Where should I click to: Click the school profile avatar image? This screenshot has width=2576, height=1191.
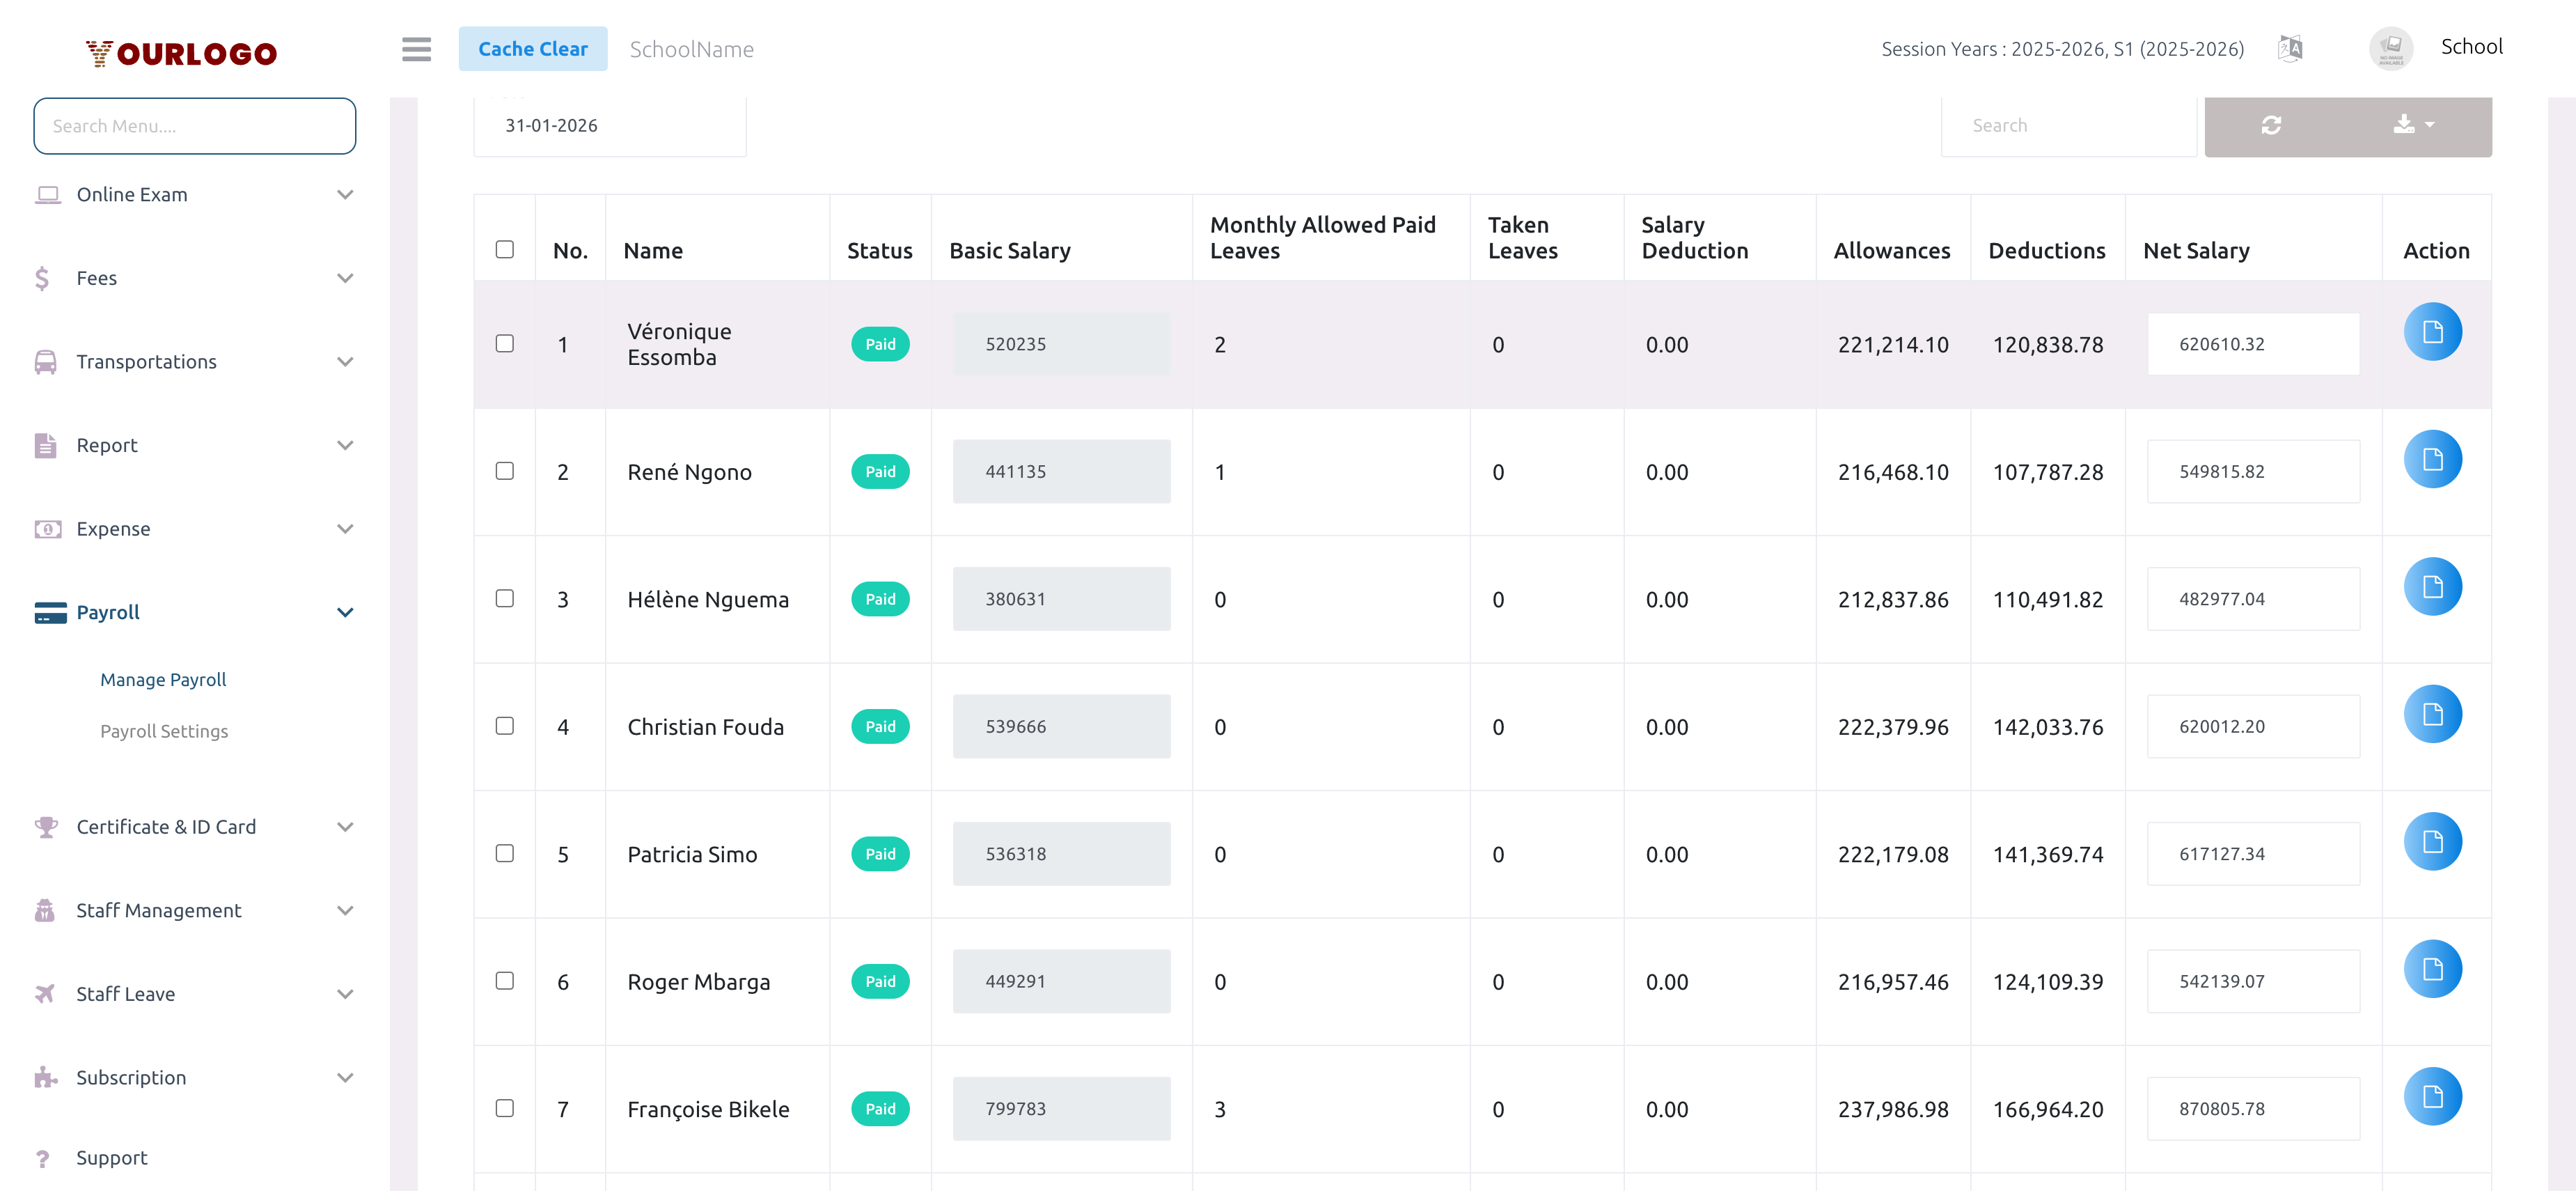click(2391, 48)
